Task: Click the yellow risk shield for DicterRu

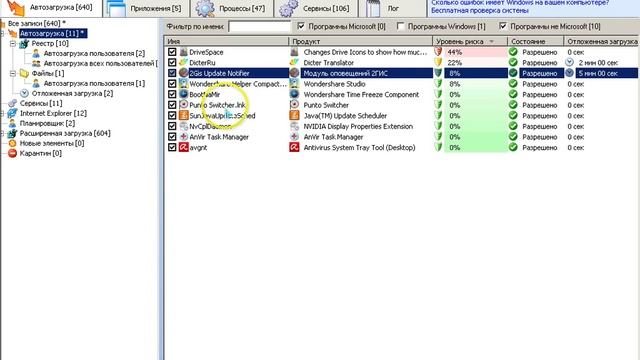Action: coord(438,62)
